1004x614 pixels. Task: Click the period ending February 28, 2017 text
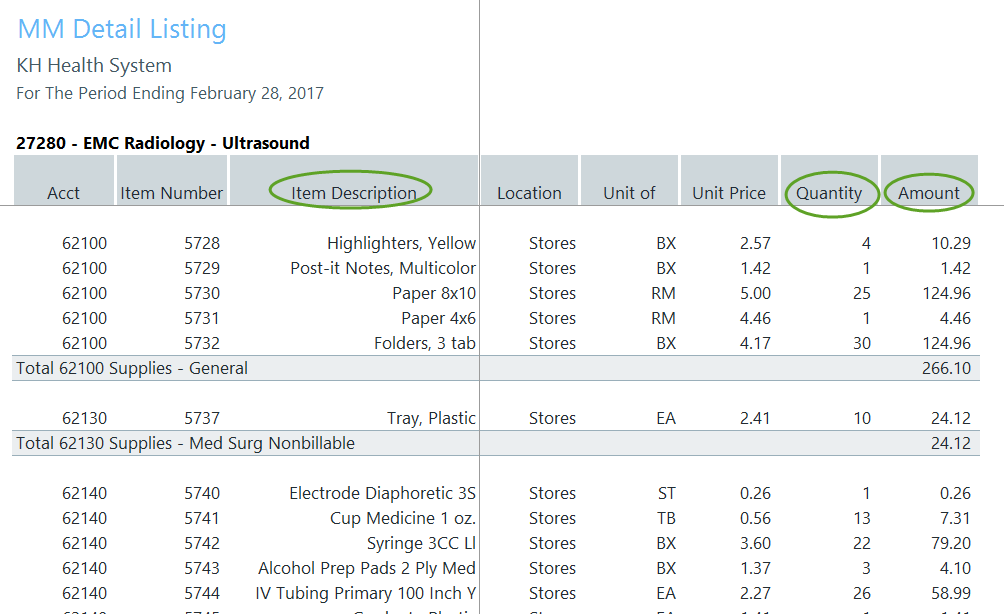(x=170, y=93)
